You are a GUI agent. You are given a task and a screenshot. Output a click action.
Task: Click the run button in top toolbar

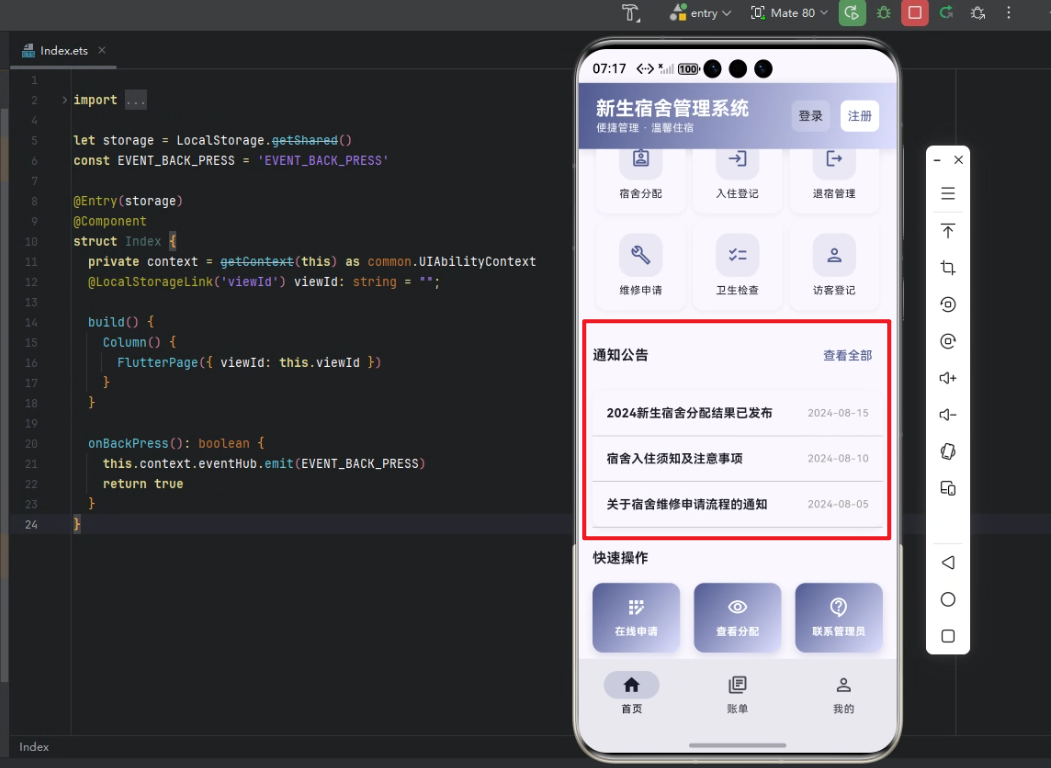click(852, 13)
